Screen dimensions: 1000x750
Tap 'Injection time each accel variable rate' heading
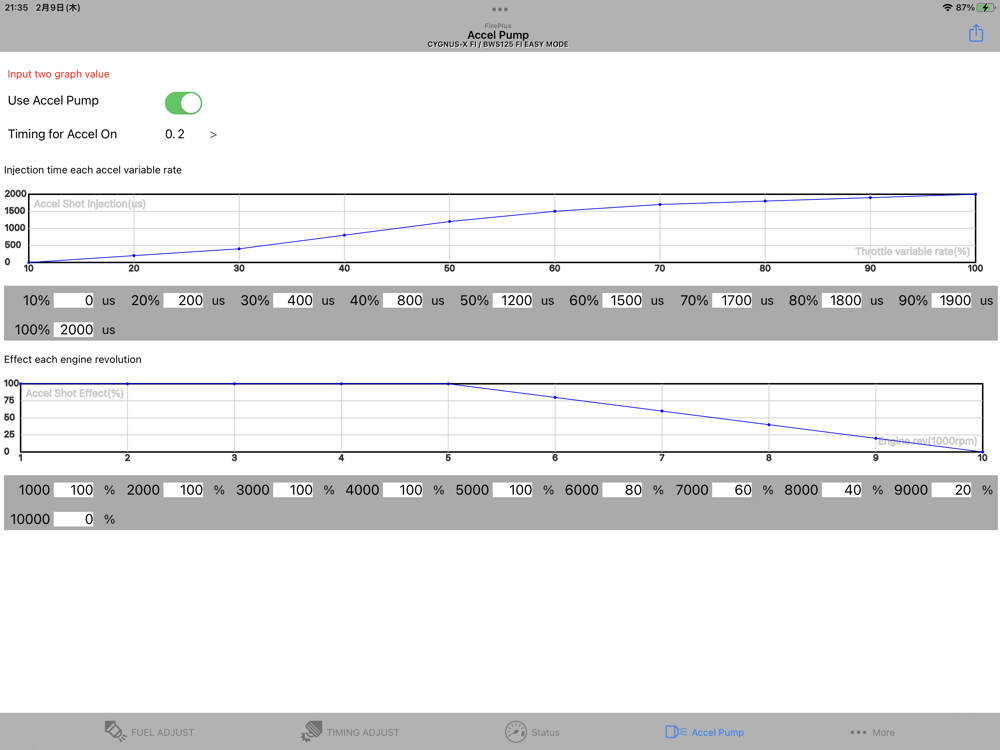coord(92,170)
